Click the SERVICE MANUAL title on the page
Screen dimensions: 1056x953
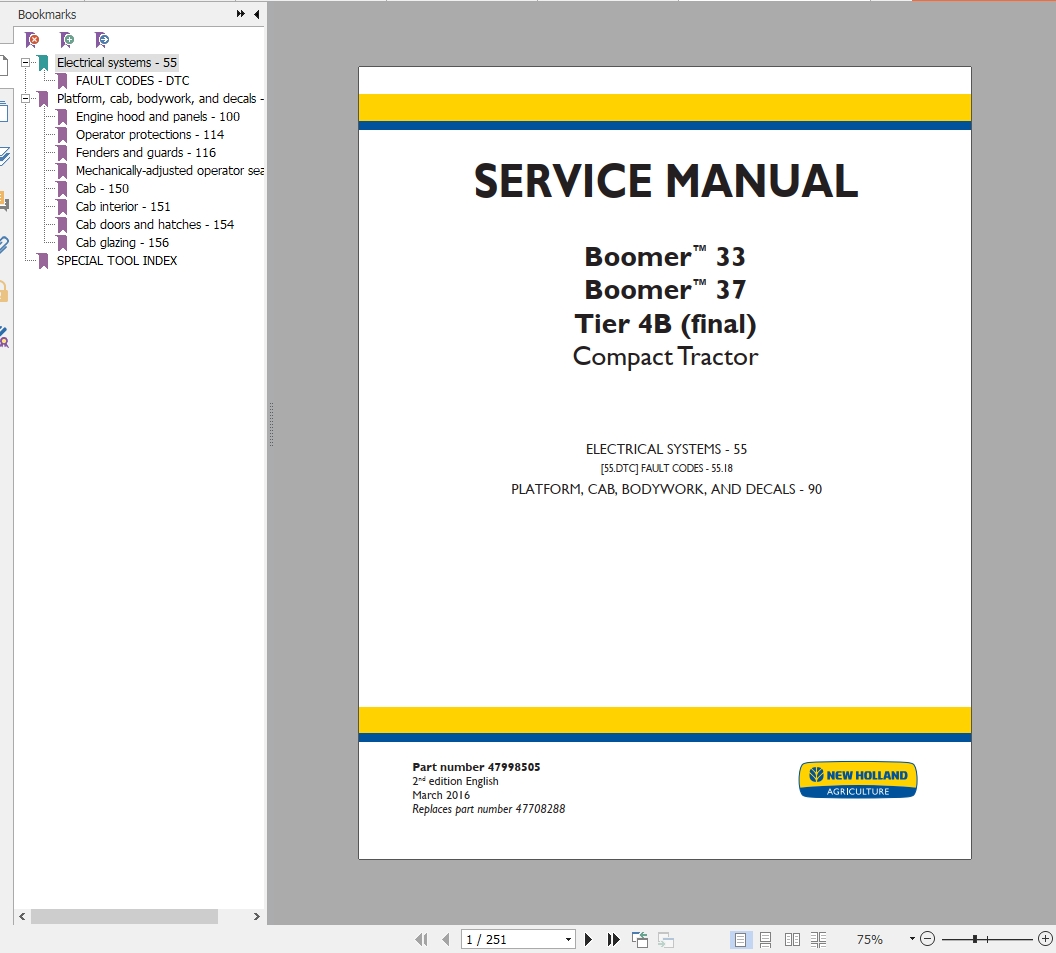point(665,181)
